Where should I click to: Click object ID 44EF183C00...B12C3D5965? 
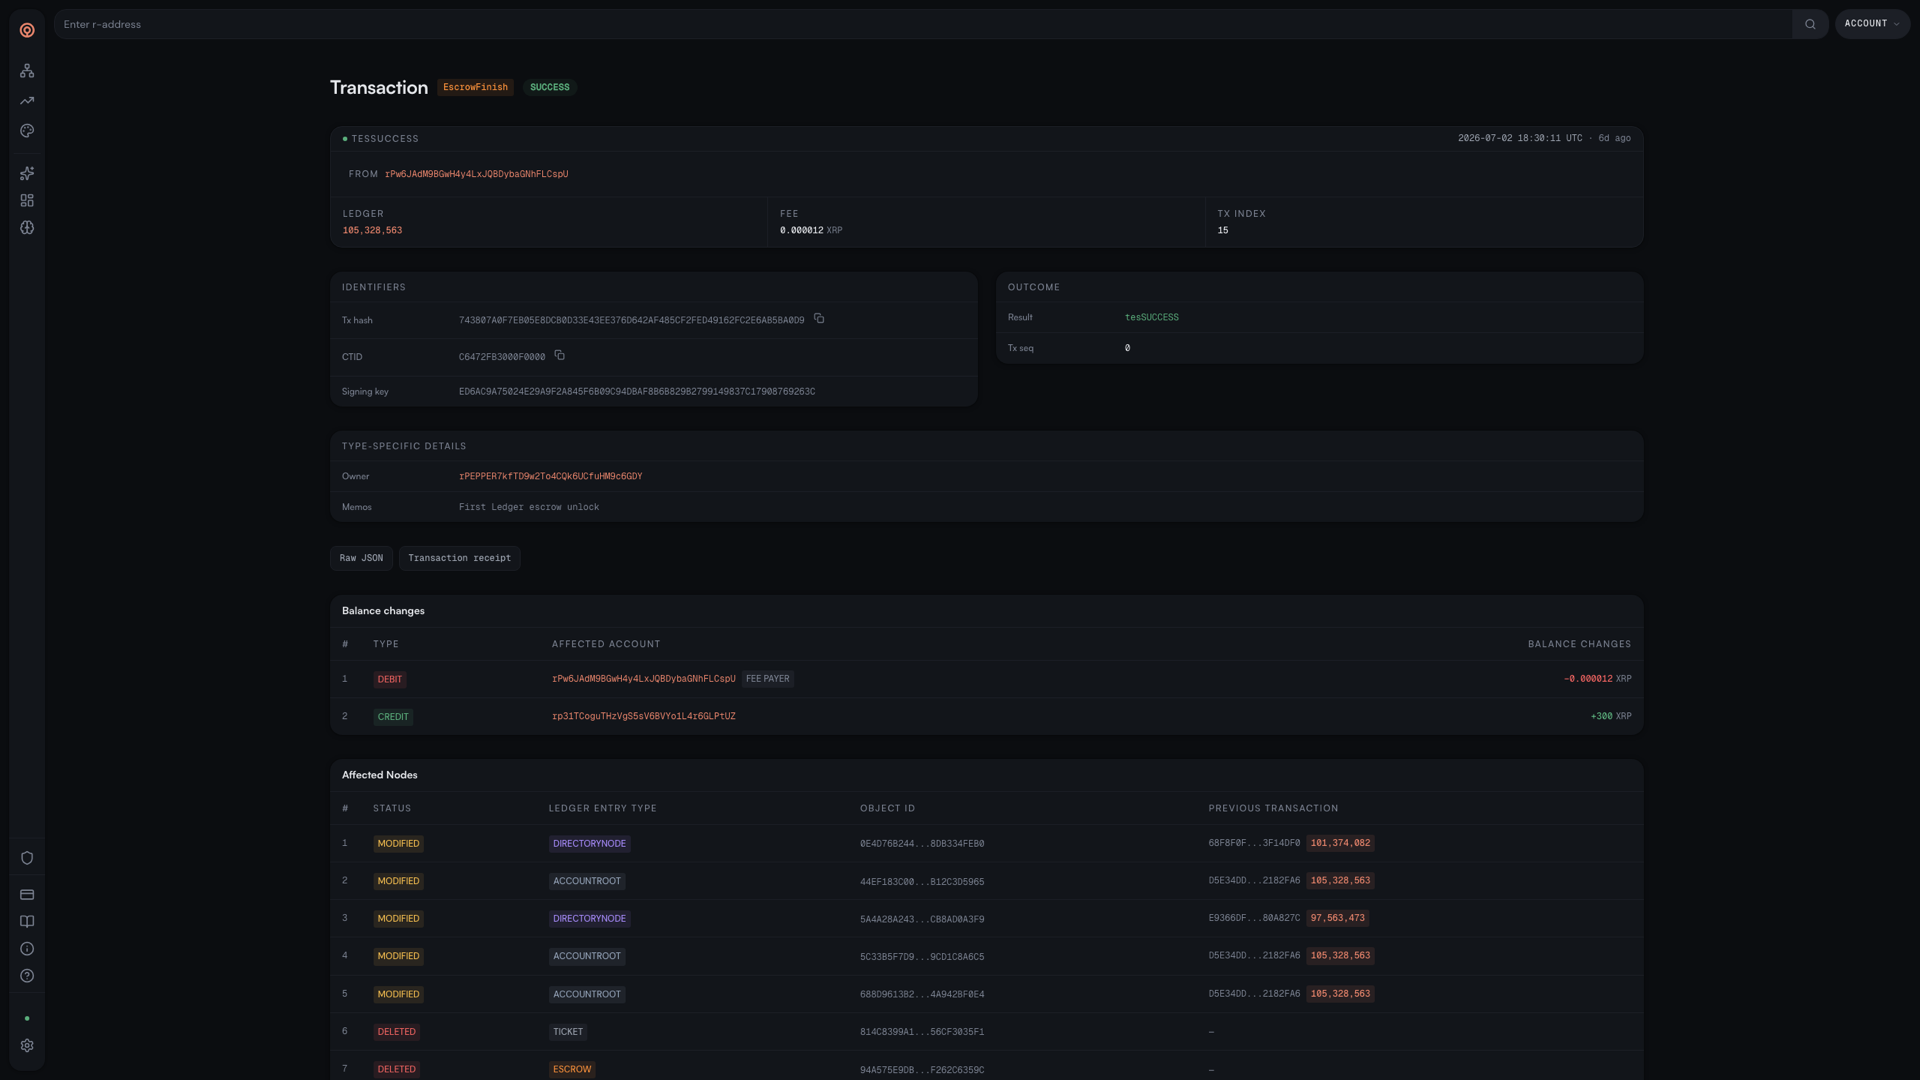(922, 882)
